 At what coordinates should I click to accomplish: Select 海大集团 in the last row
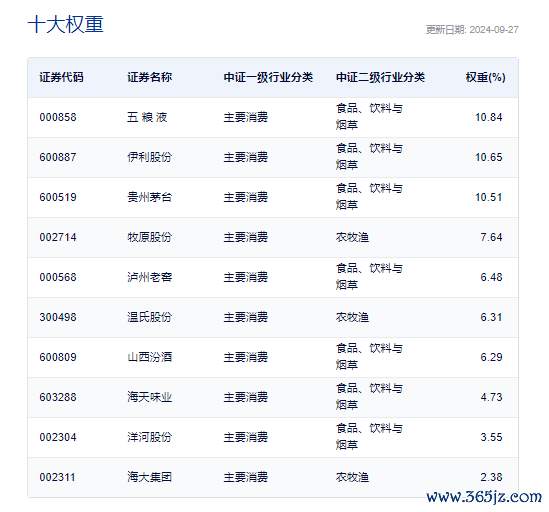tap(150, 477)
